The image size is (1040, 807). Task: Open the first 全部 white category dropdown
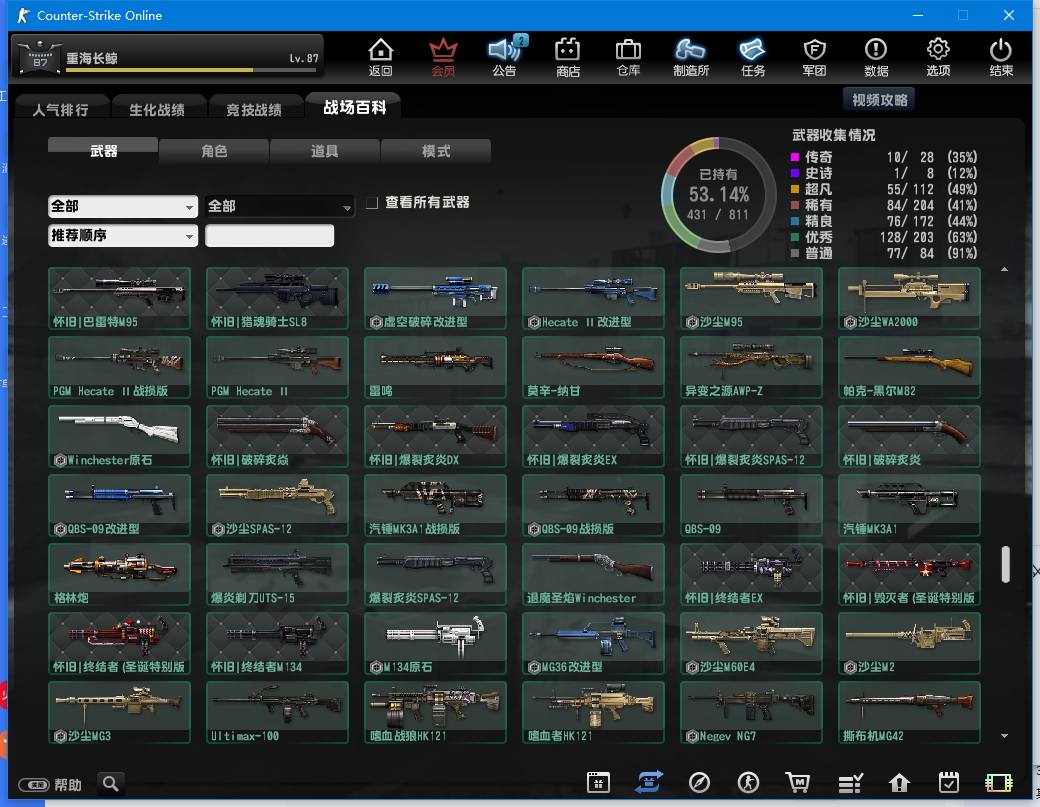(123, 206)
